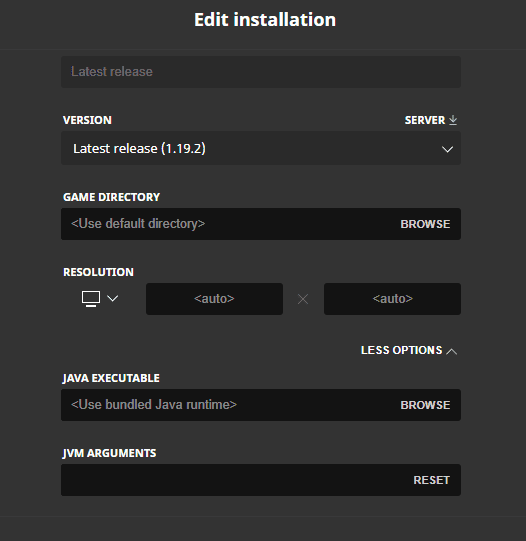Click the LESS OPTIONS text
Viewport: 526px width, 541px height.
point(401,350)
